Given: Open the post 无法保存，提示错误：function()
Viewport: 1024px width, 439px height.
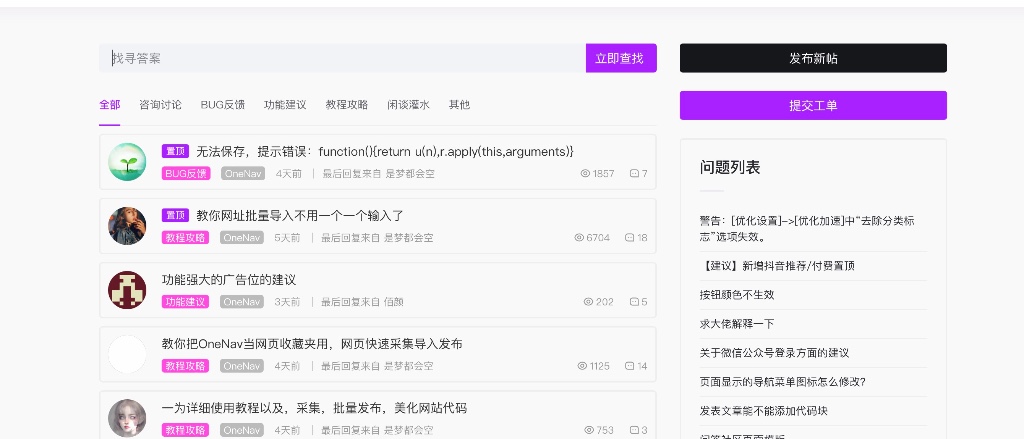Looking at the screenshot, I should pos(385,152).
